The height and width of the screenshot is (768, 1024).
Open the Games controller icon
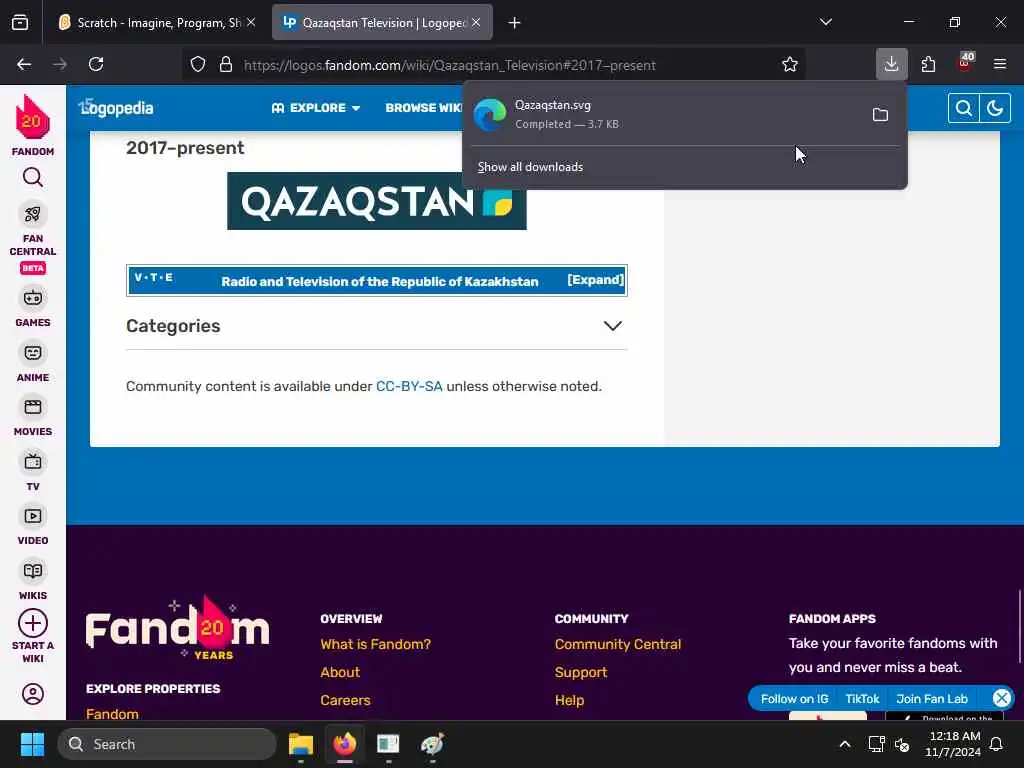click(x=33, y=298)
